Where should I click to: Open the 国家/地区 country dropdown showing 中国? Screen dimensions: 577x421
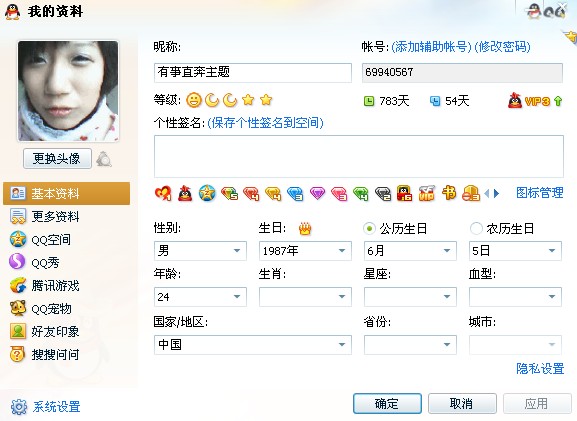pyautogui.click(x=253, y=345)
